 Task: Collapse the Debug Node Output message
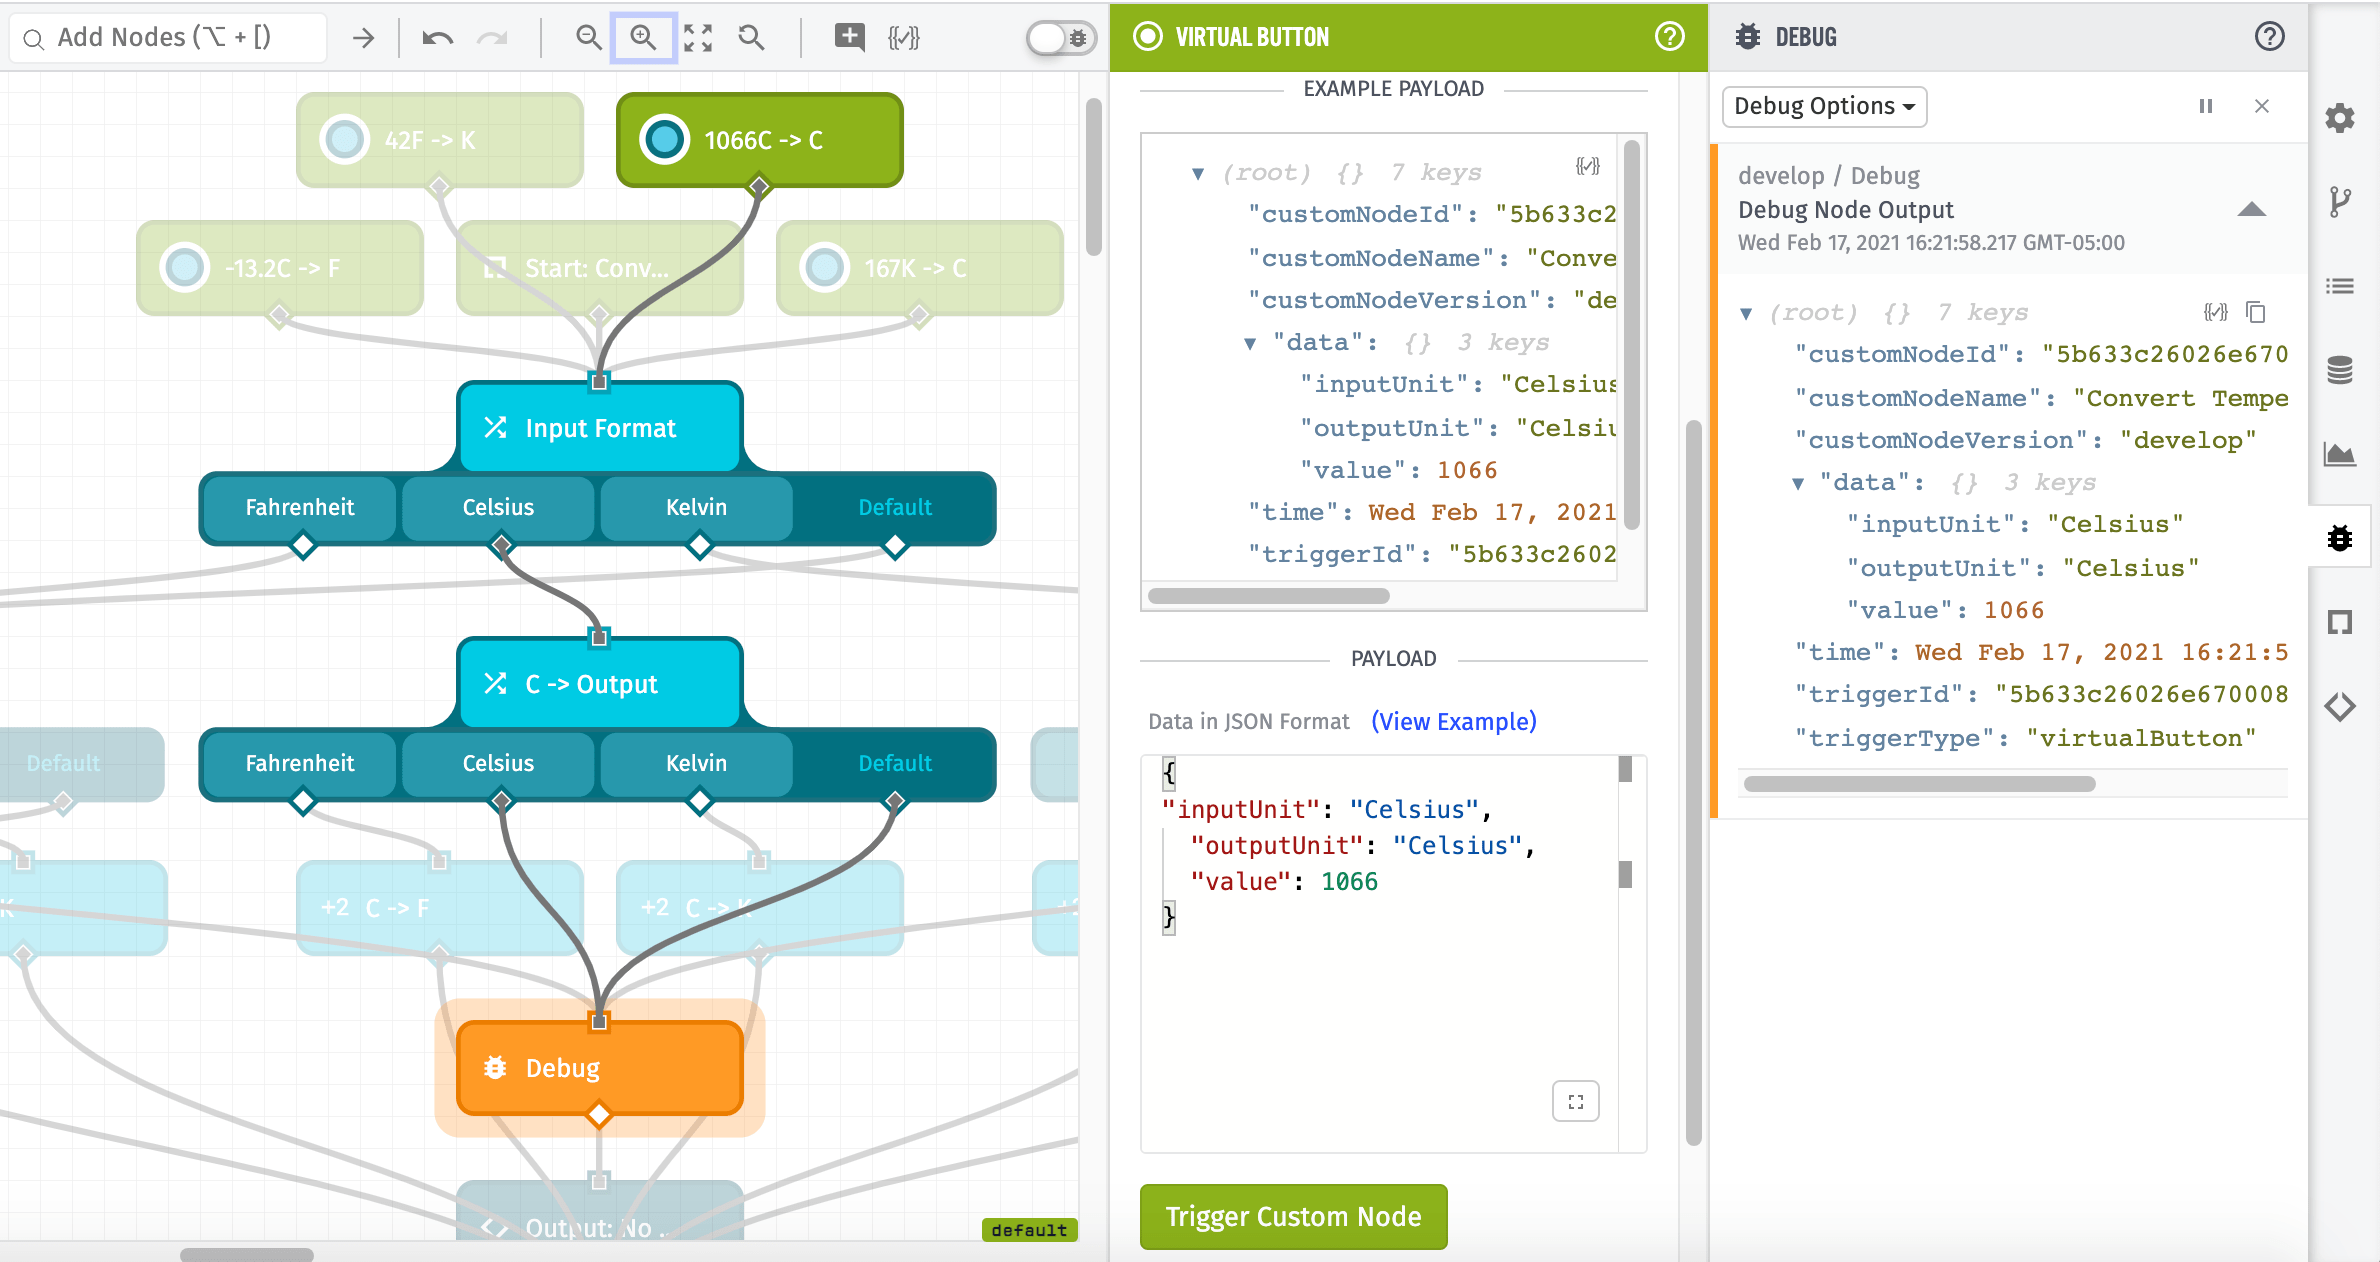(x=2251, y=209)
